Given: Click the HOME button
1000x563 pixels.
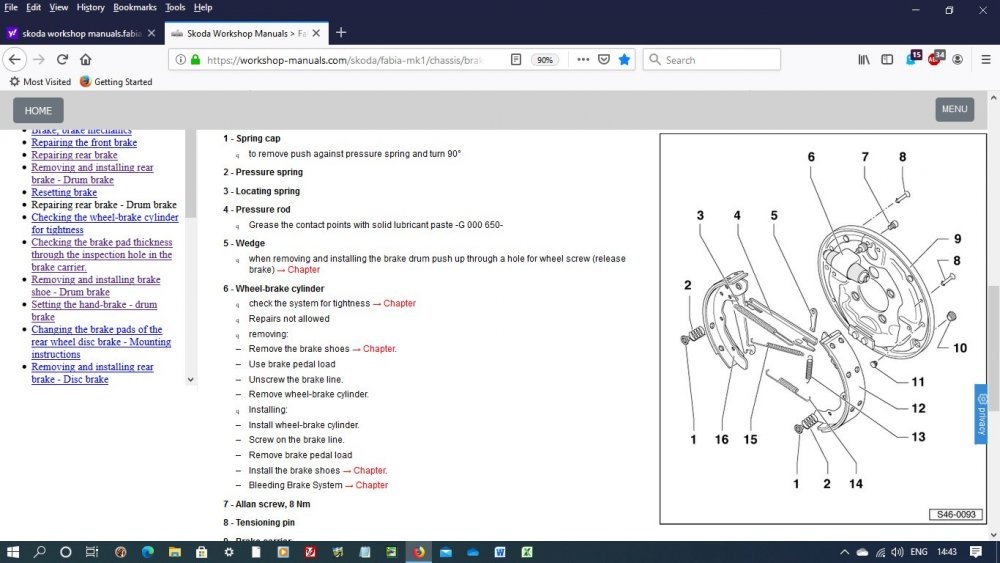Looking at the screenshot, I should [38, 110].
